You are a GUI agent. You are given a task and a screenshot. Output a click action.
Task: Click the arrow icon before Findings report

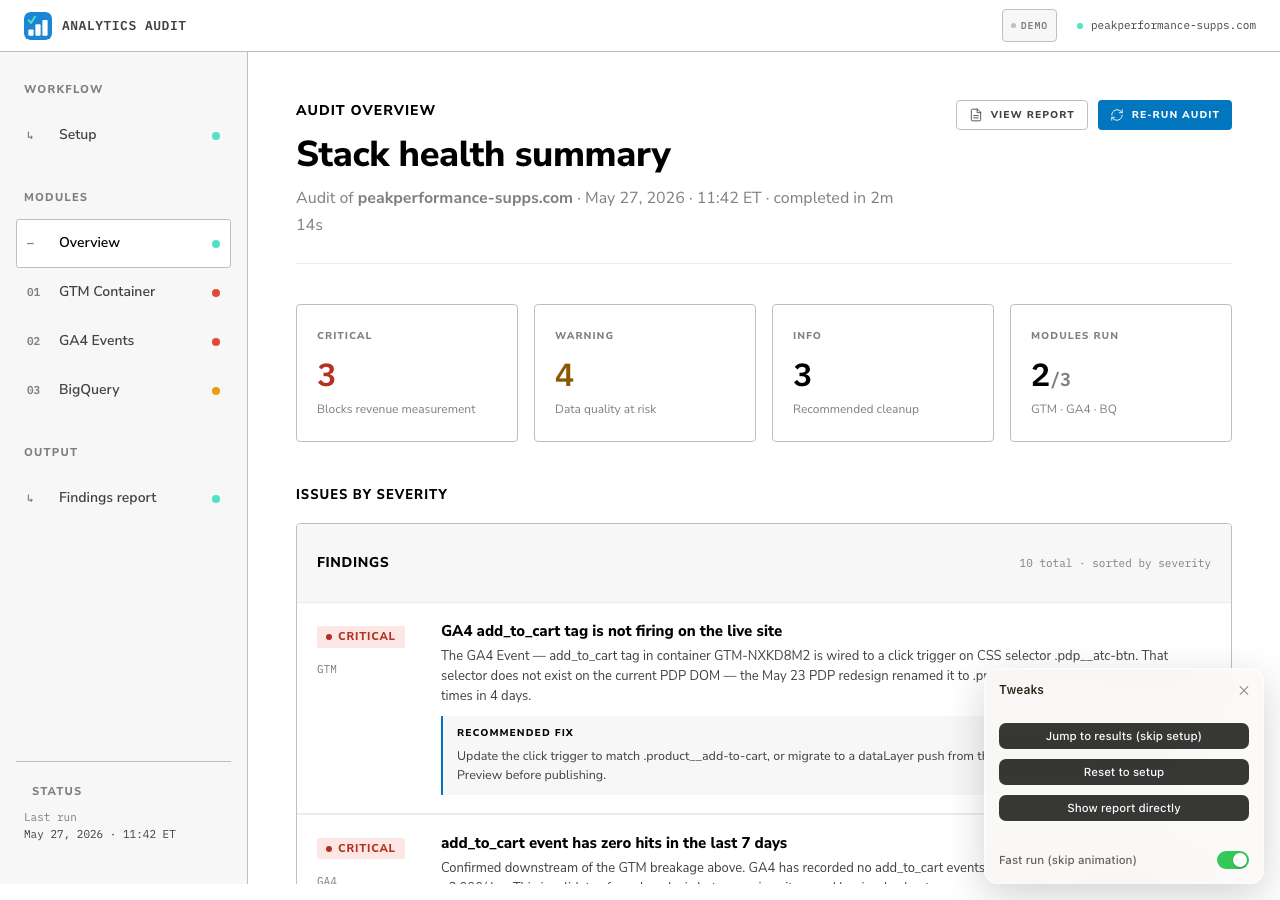point(30,498)
